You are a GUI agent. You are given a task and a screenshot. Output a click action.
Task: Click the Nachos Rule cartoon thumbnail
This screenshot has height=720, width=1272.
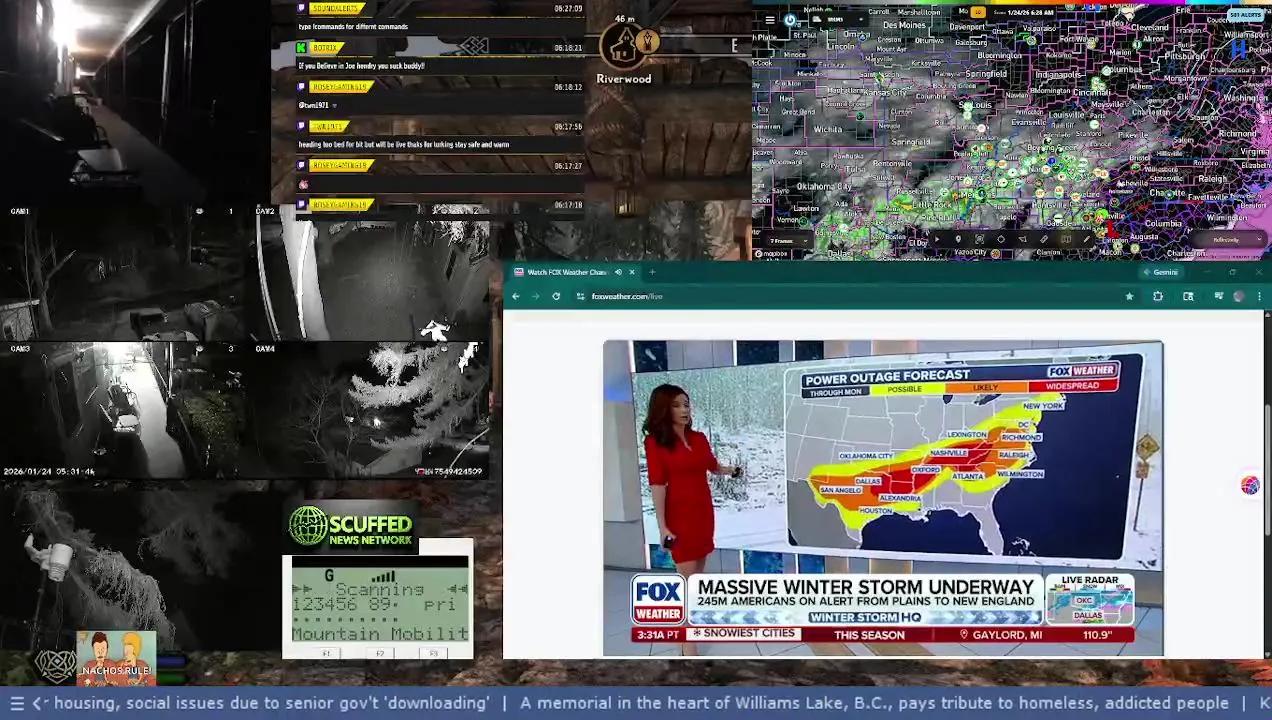[x=116, y=657]
